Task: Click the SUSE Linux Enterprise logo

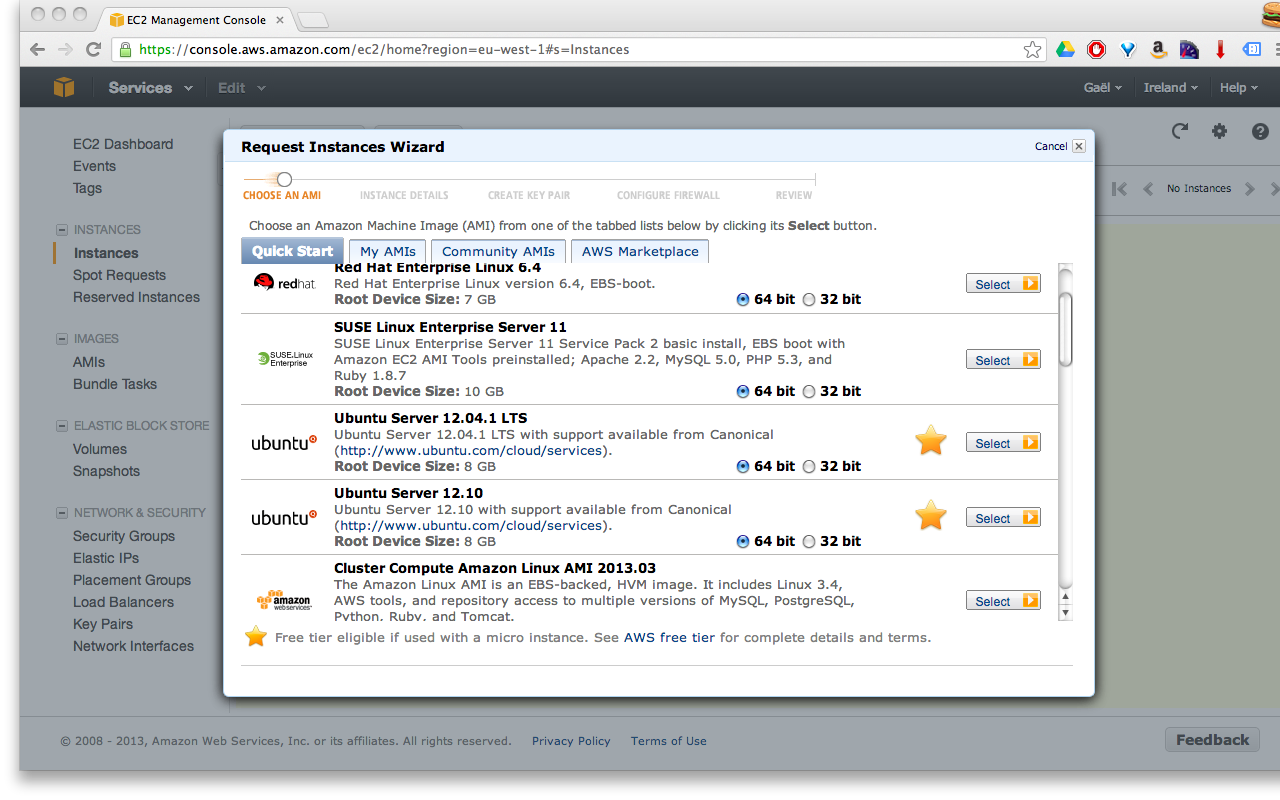Action: (285, 358)
